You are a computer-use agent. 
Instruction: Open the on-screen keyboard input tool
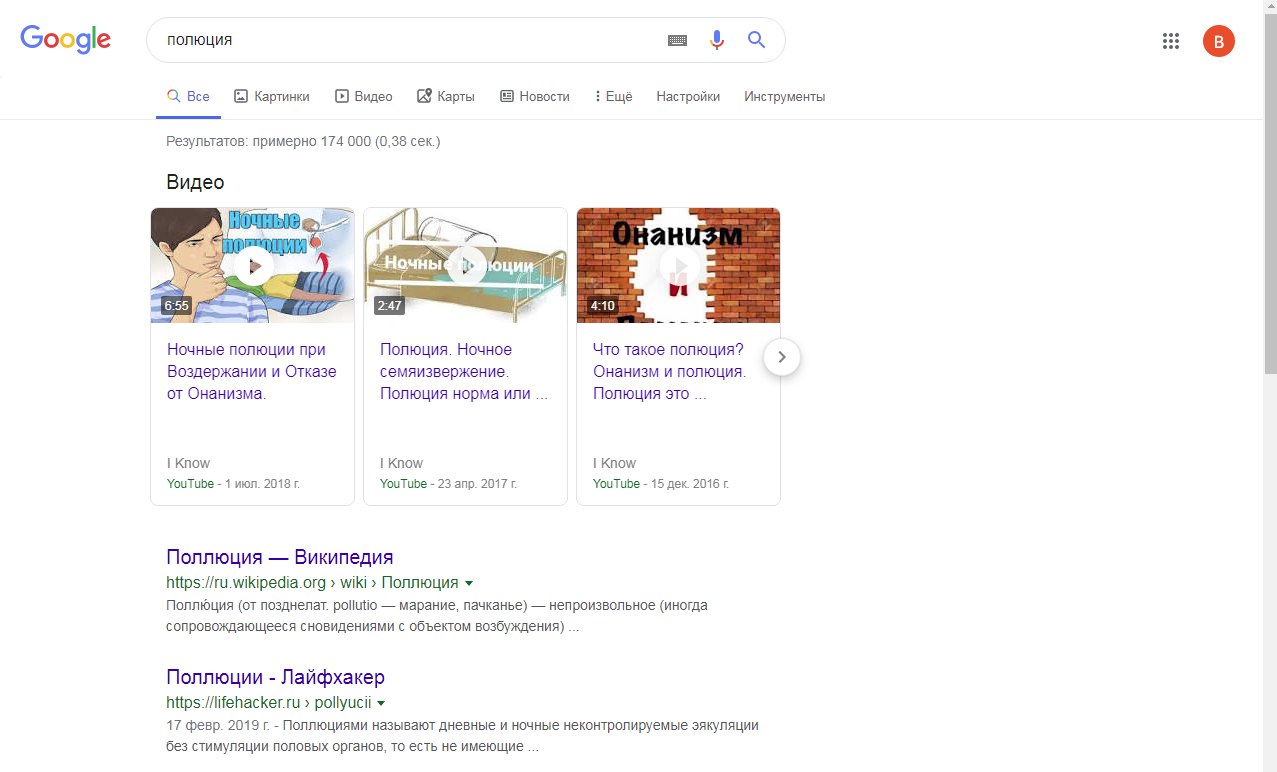(677, 40)
